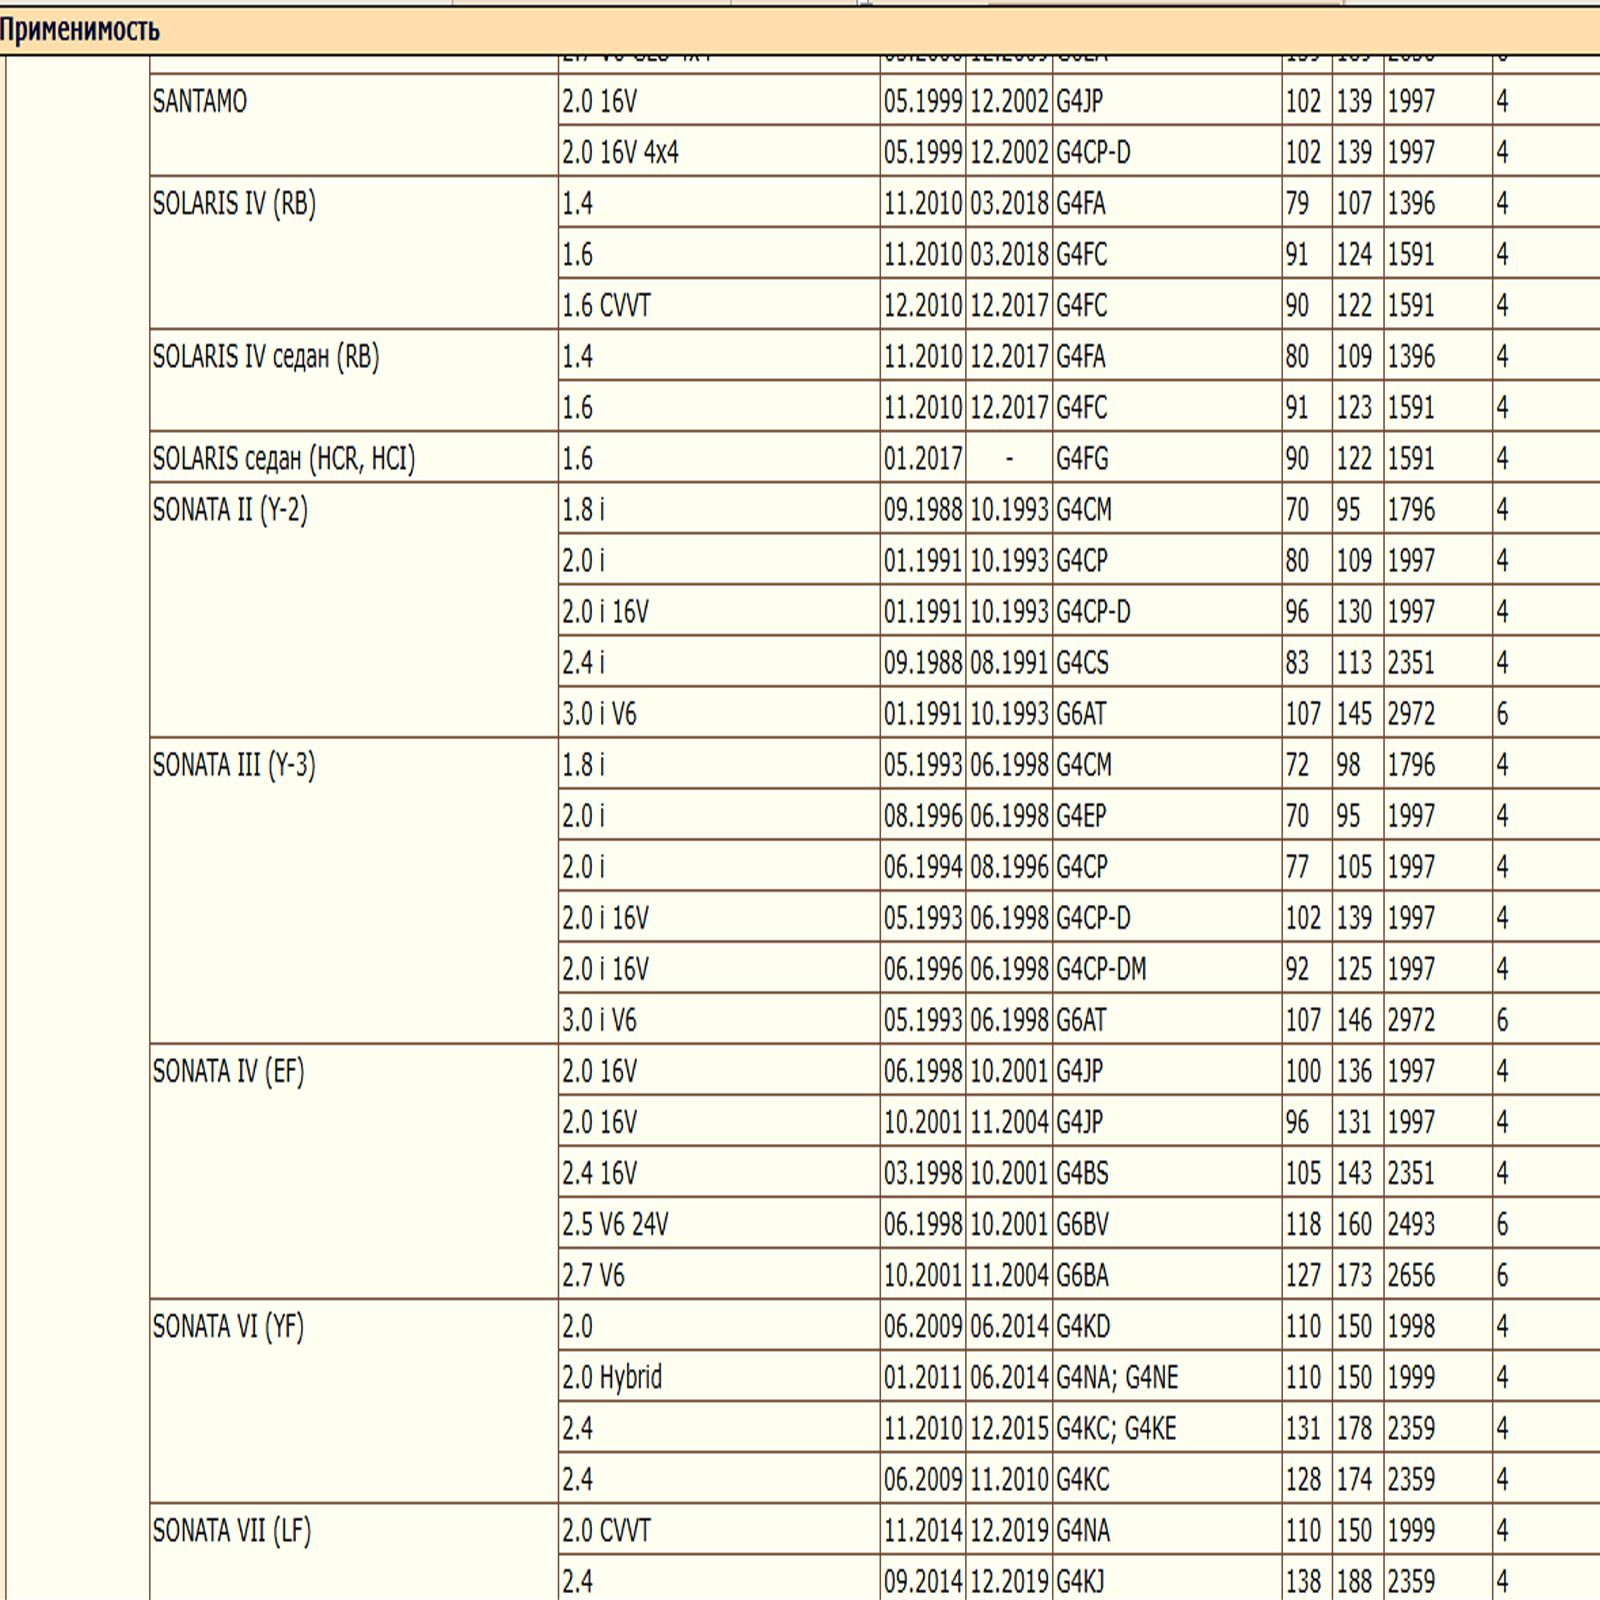Click the 2.0 16V 4x4 variant cell
Screen dimensions: 1600x1600
(620, 153)
